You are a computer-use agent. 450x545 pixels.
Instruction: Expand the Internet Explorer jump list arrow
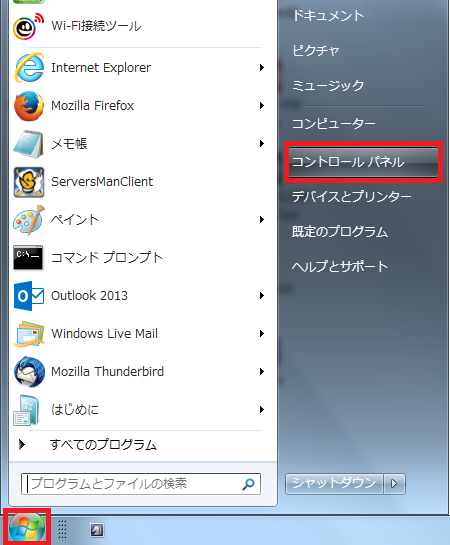262,67
